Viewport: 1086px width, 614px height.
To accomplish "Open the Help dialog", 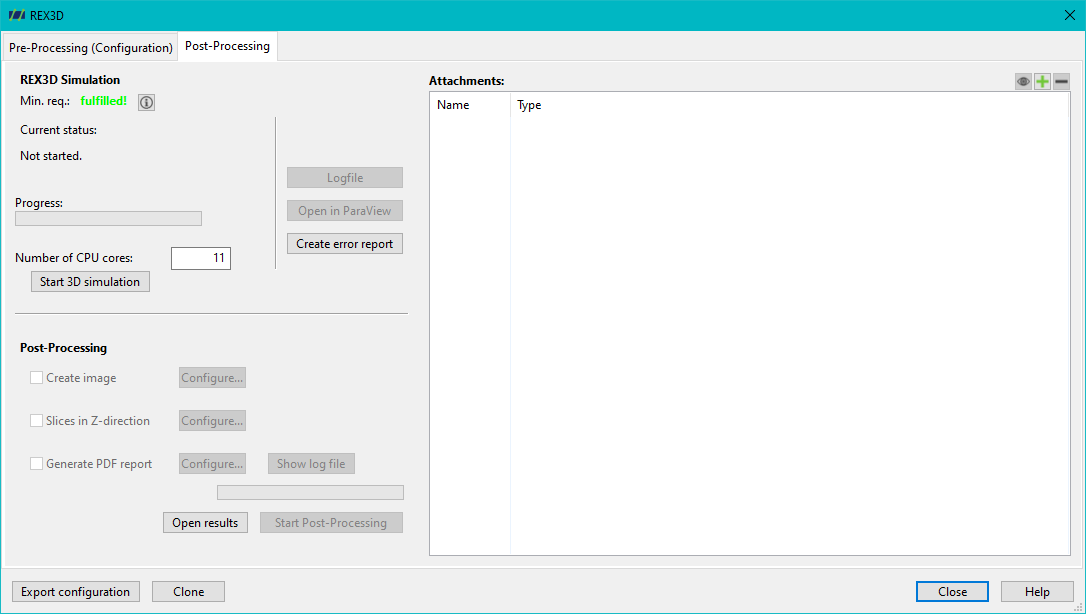I will pyautogui.click(x=1038, y=592).
